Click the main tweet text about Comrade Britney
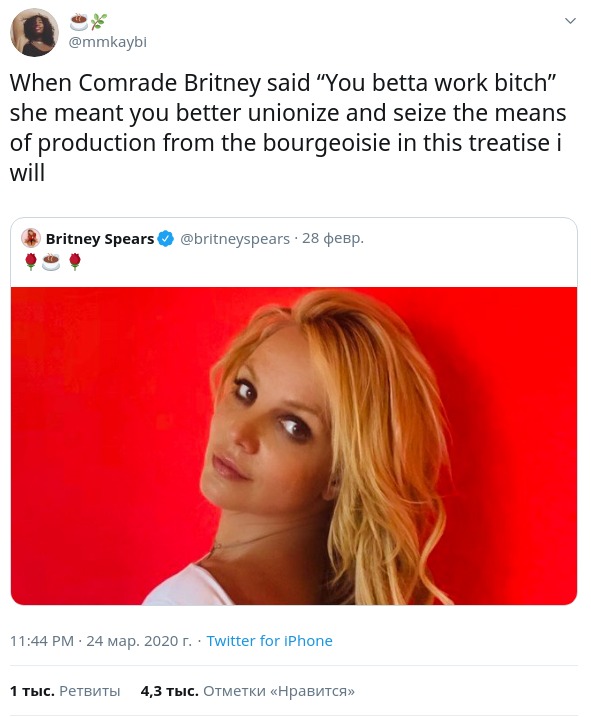The height and width of the screenshot is (717, 591). [x=288, y=128]
